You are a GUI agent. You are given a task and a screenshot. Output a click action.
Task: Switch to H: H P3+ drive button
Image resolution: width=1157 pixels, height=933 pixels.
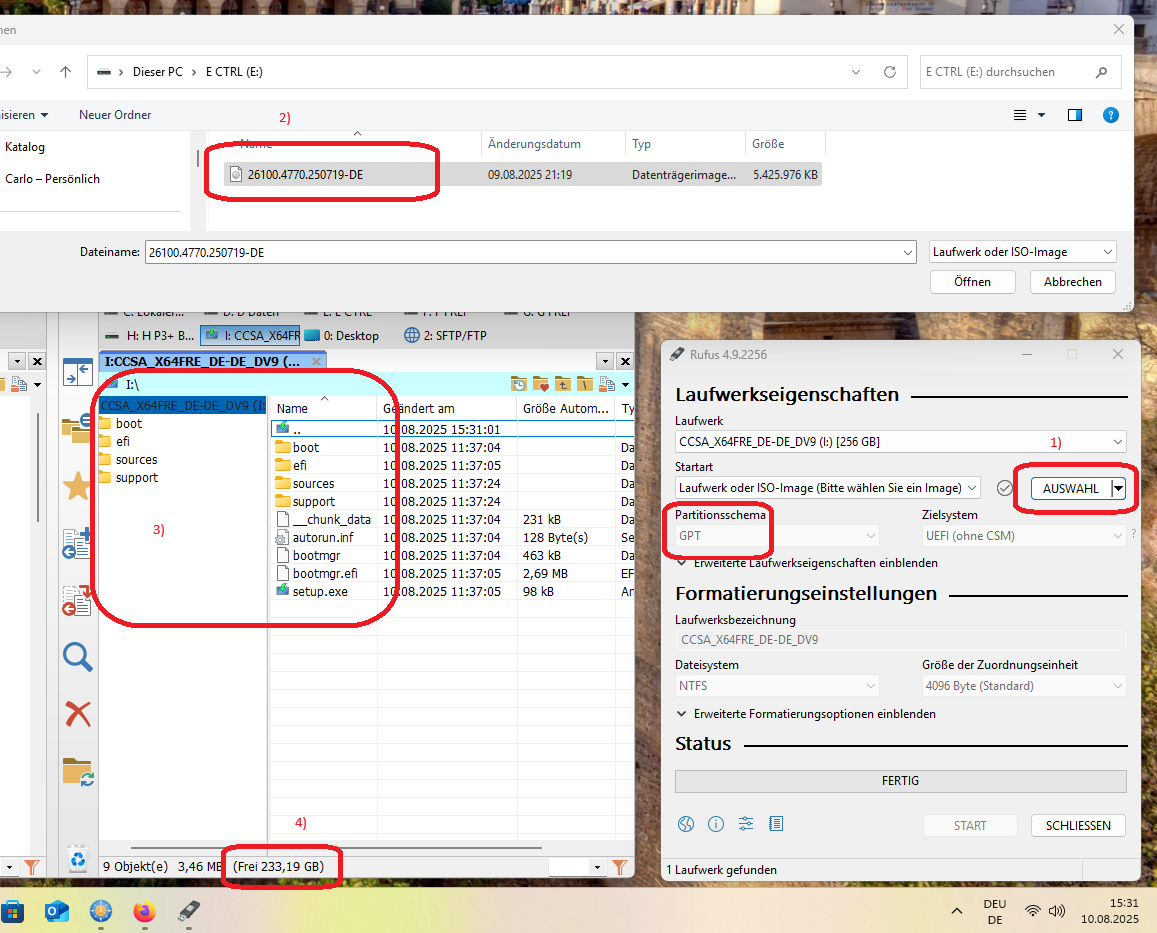(149, 335)
